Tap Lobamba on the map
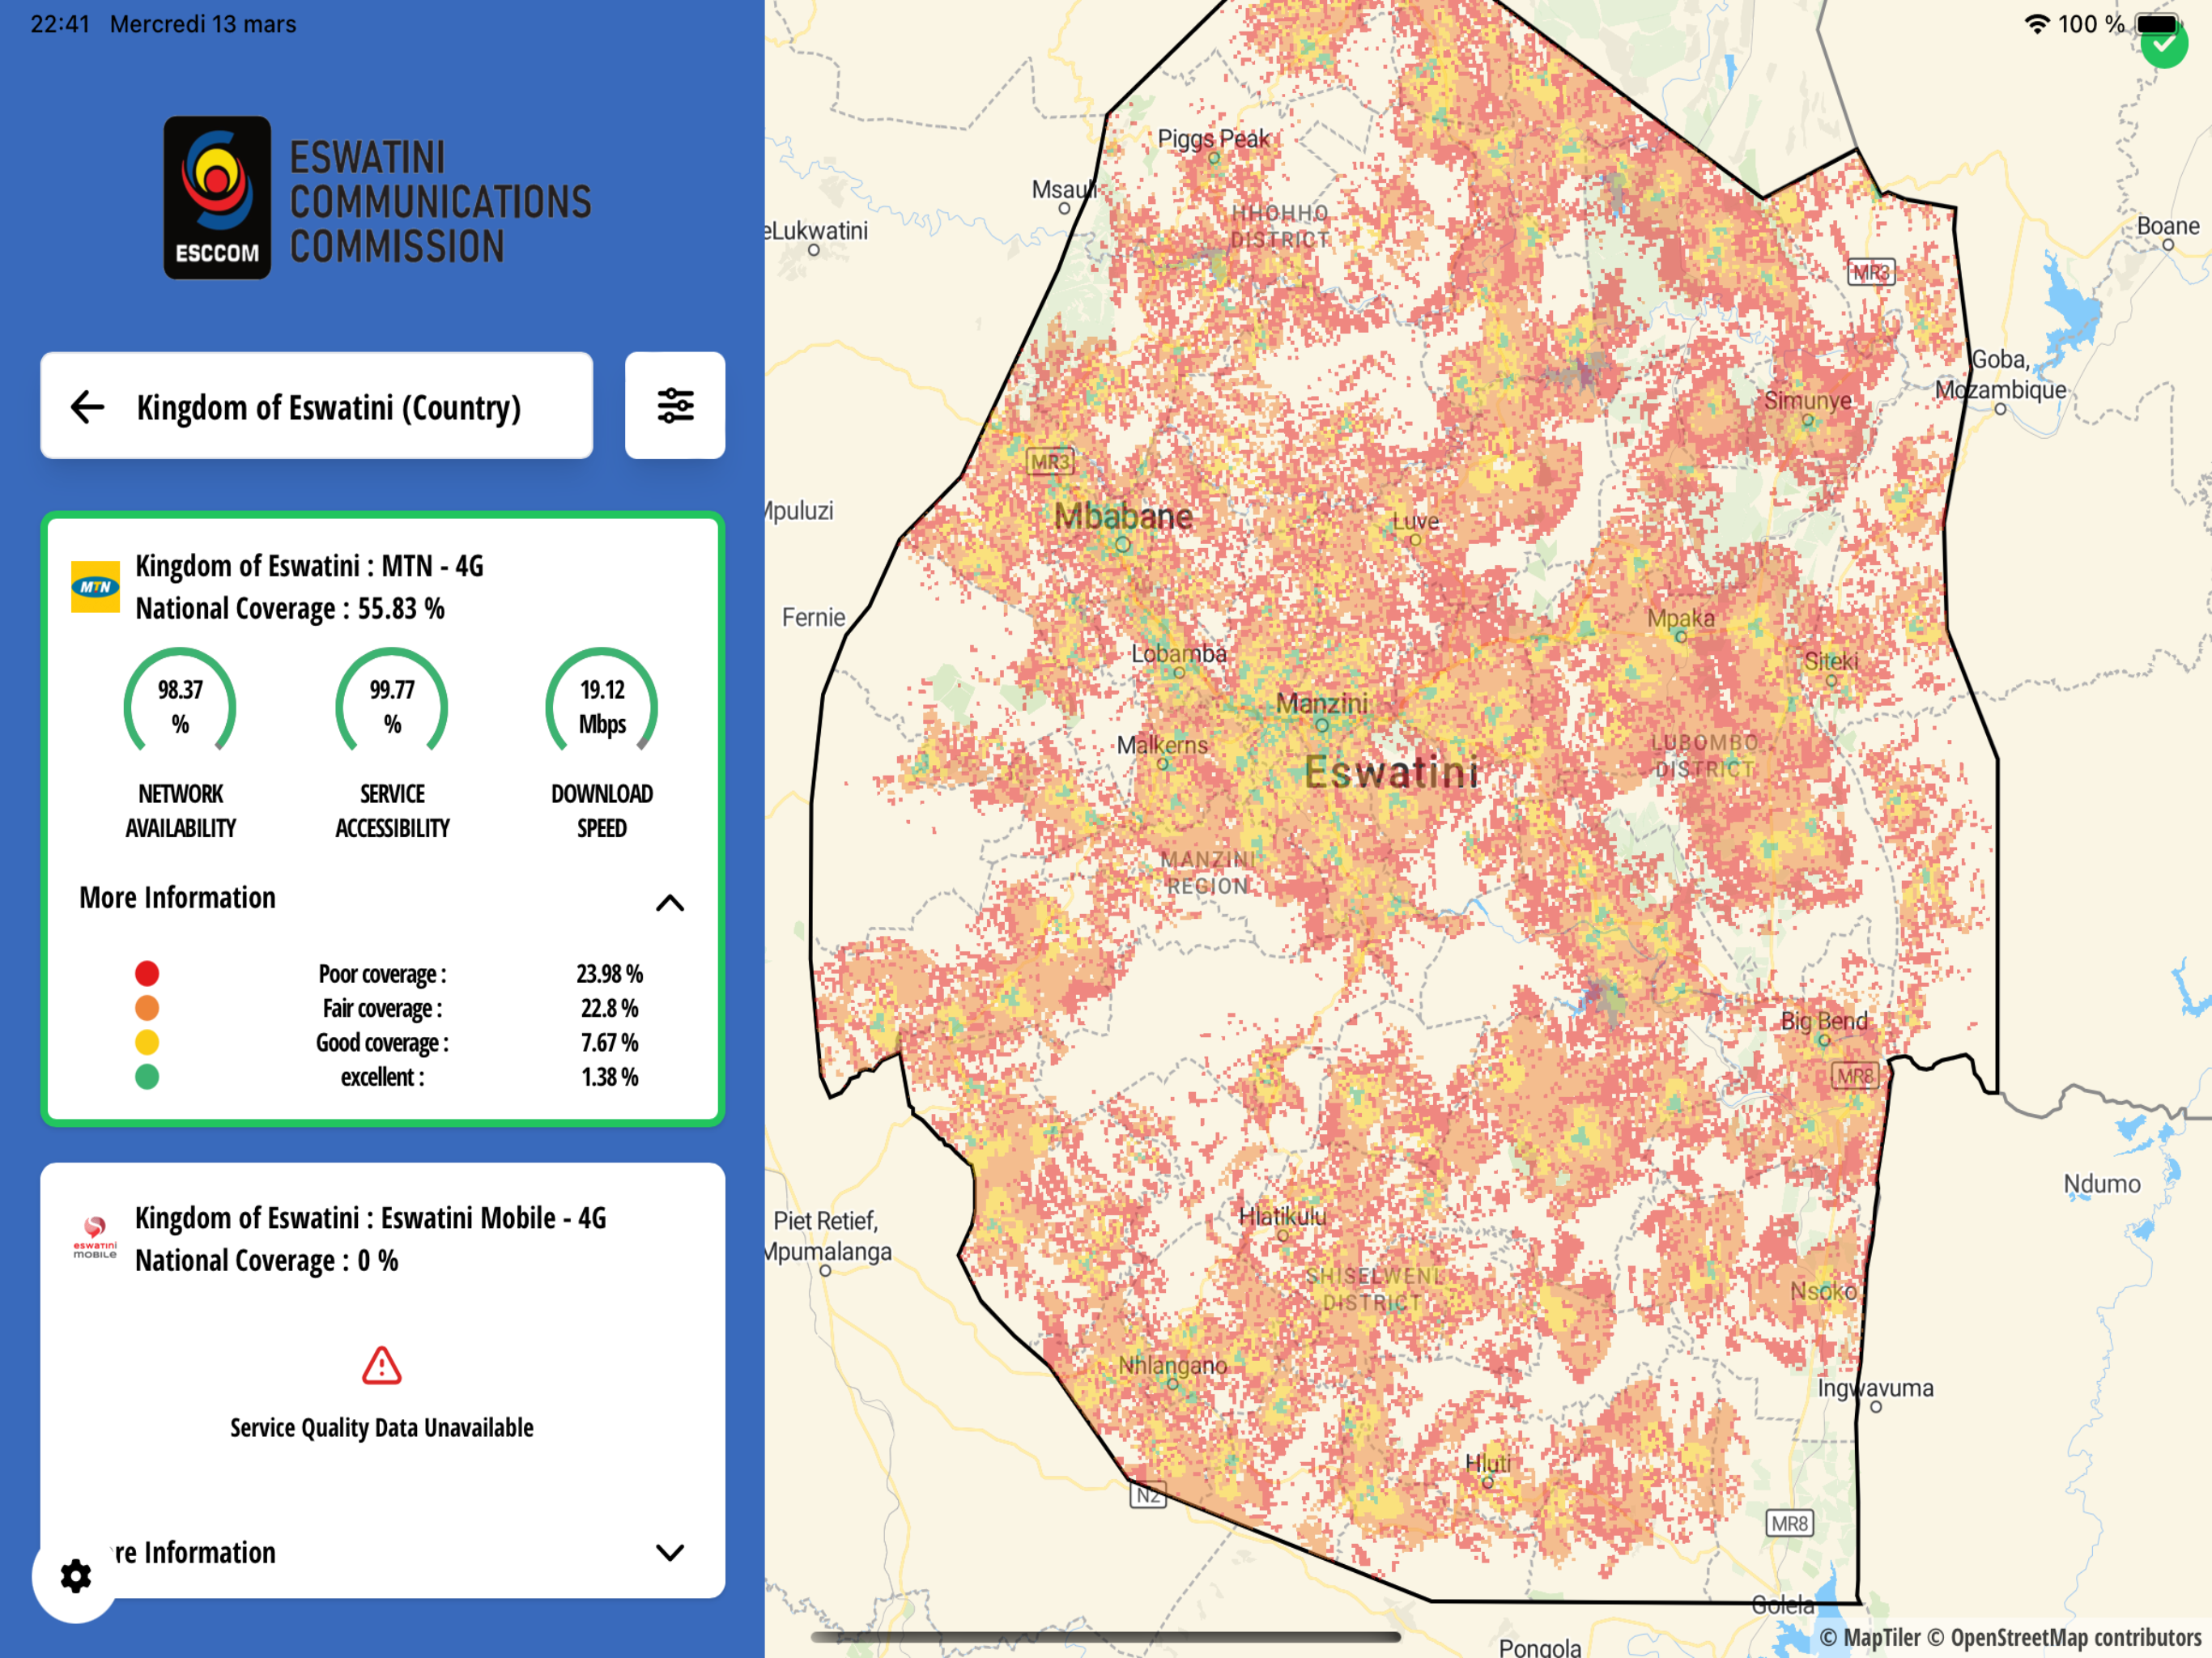This screenshot has width=2212, height=1658. (x=1179, y=654)
